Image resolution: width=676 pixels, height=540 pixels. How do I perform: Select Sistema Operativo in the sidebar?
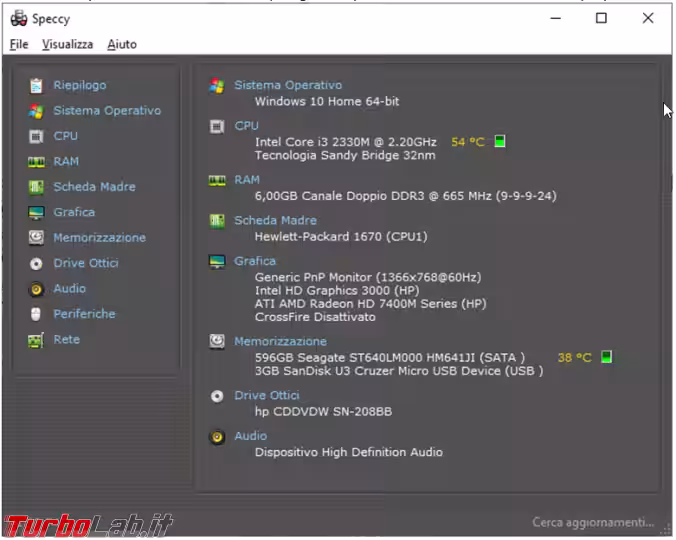[107, 111]
